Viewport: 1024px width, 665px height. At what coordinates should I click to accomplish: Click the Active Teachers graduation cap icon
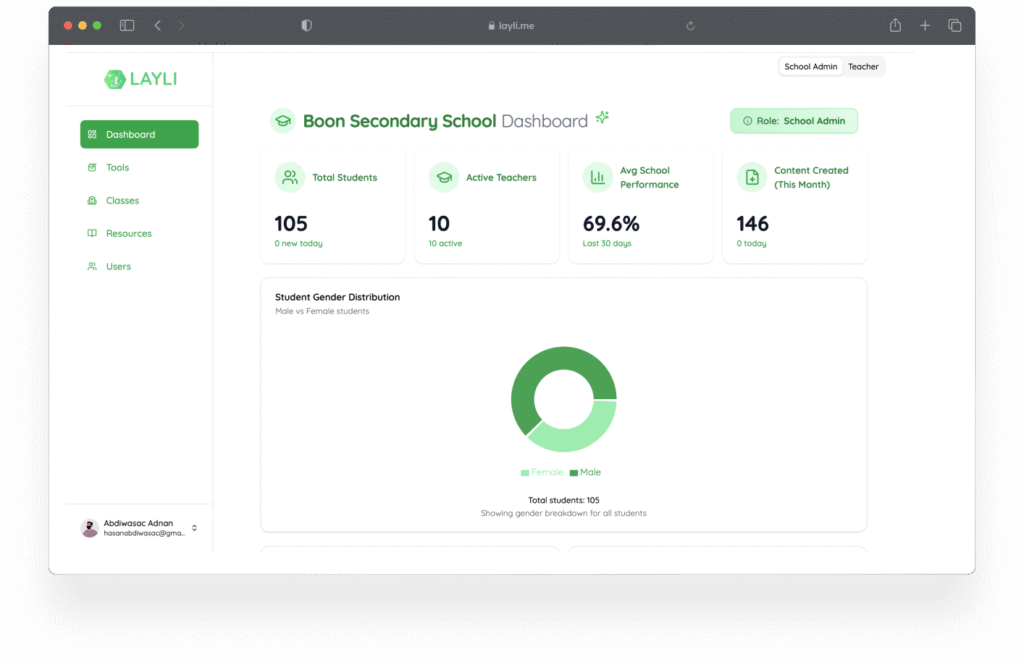[x=444, y=177]
